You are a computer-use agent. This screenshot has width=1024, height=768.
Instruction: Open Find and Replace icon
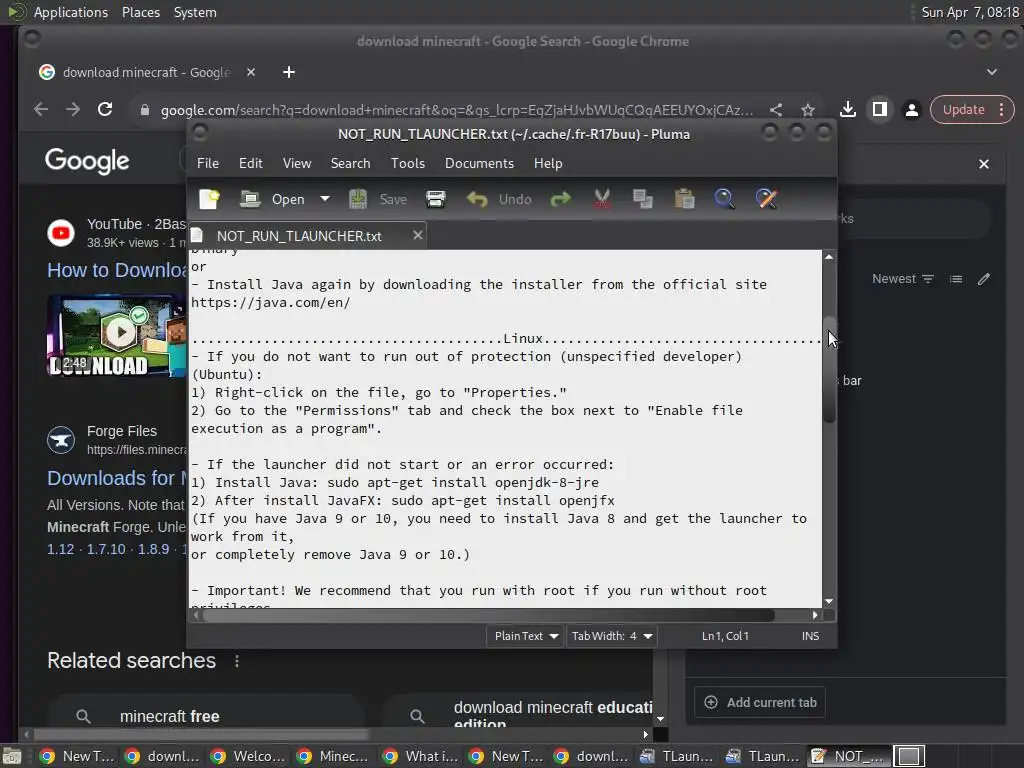coord(766,199)
